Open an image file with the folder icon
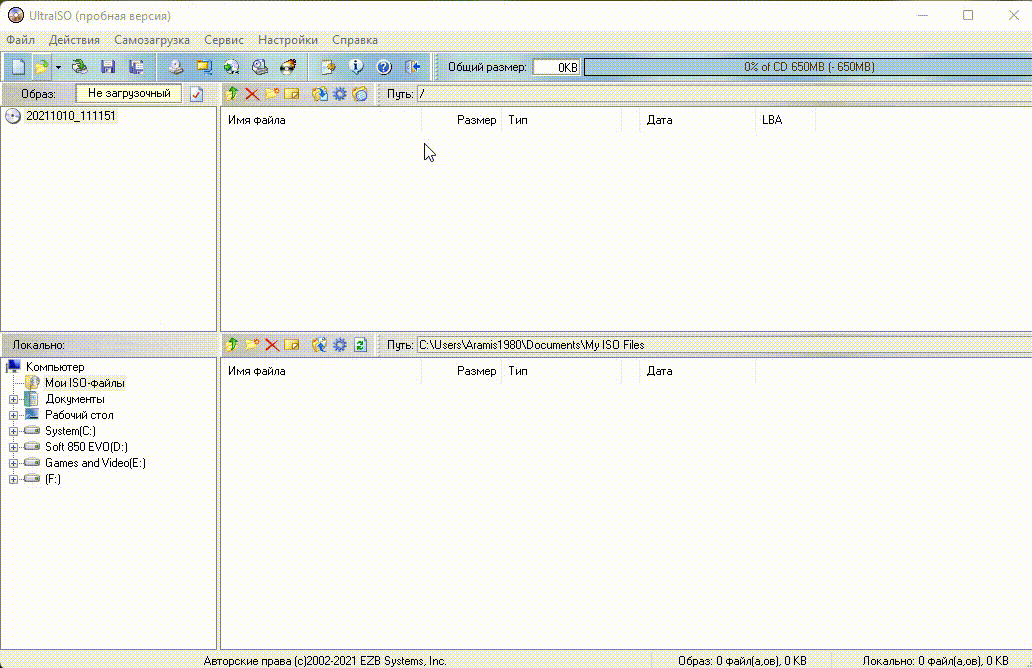This screenshot has height=668, width=1032. (x=41, y=66)
